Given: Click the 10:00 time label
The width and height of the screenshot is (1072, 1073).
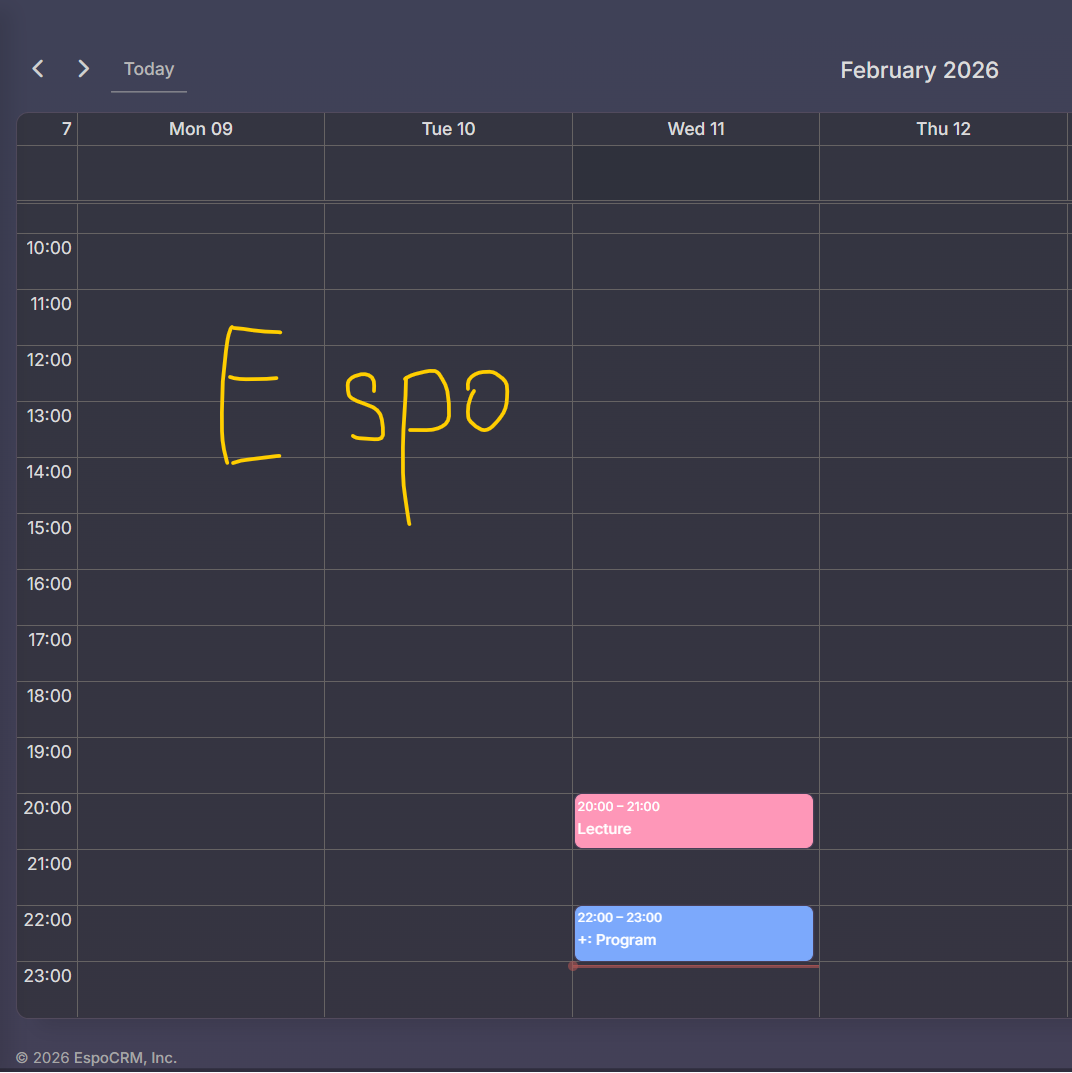Looking at the screenshot, I should [49, 248].
